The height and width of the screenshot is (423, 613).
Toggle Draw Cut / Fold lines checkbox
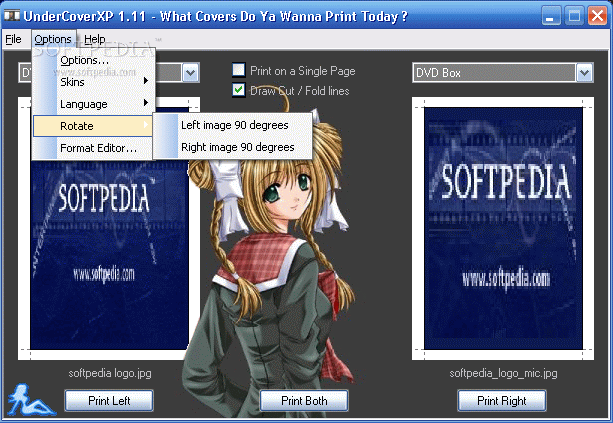238,90
